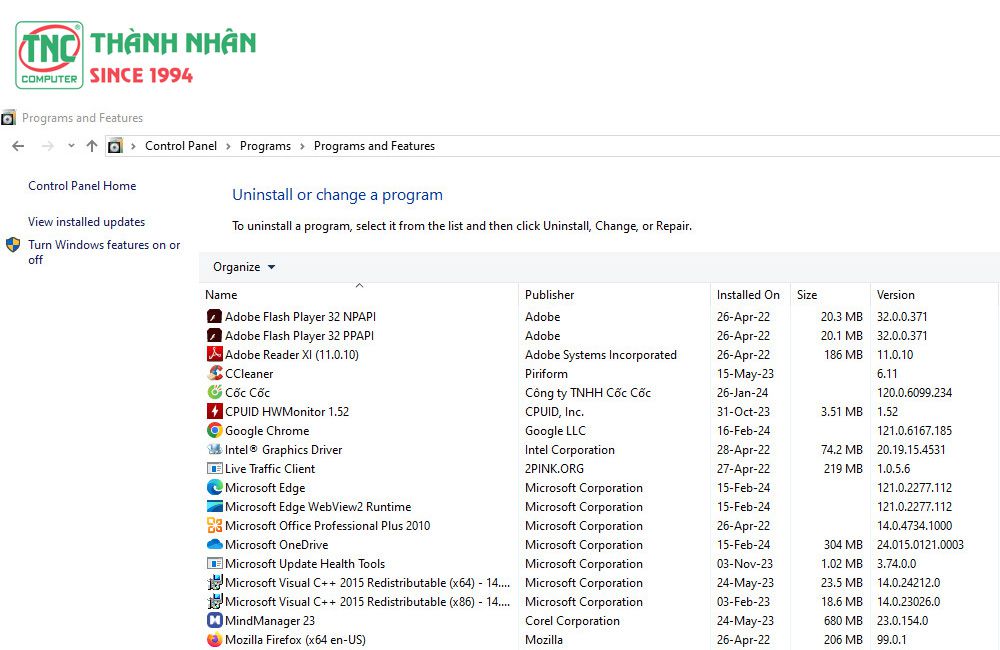The height and width of the screenshot is (650, 1000).
Task: Click the Microsoft Office Professional Plus 2010 icon
Action: (214, 526)
